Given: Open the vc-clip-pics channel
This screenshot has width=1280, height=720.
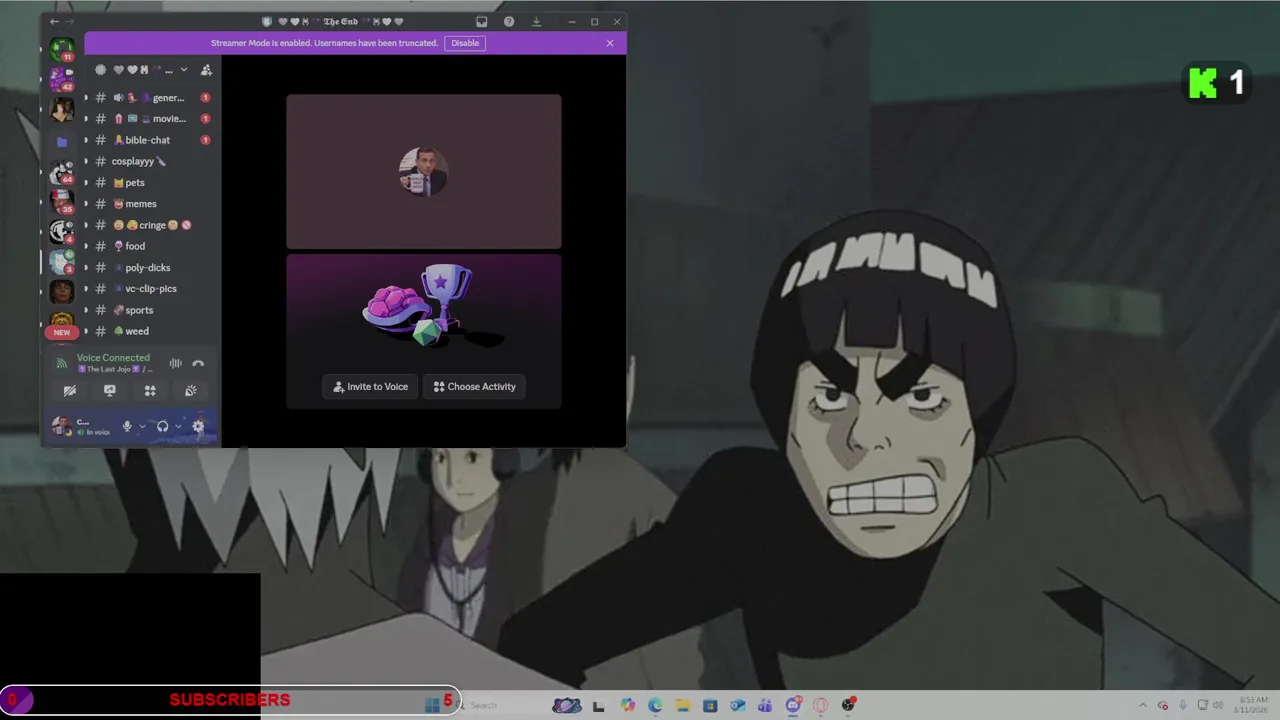Looking at the screenshot, I should click(148, 289).
